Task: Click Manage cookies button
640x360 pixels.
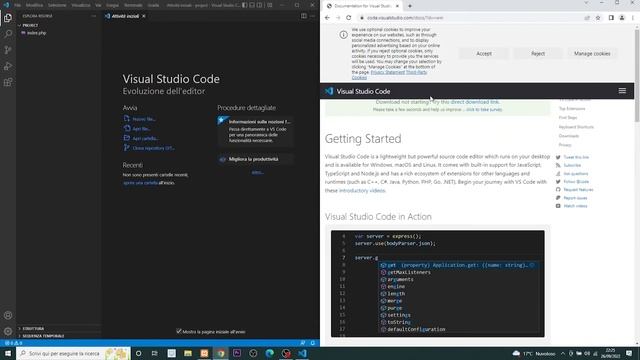Action: (592, 53)
